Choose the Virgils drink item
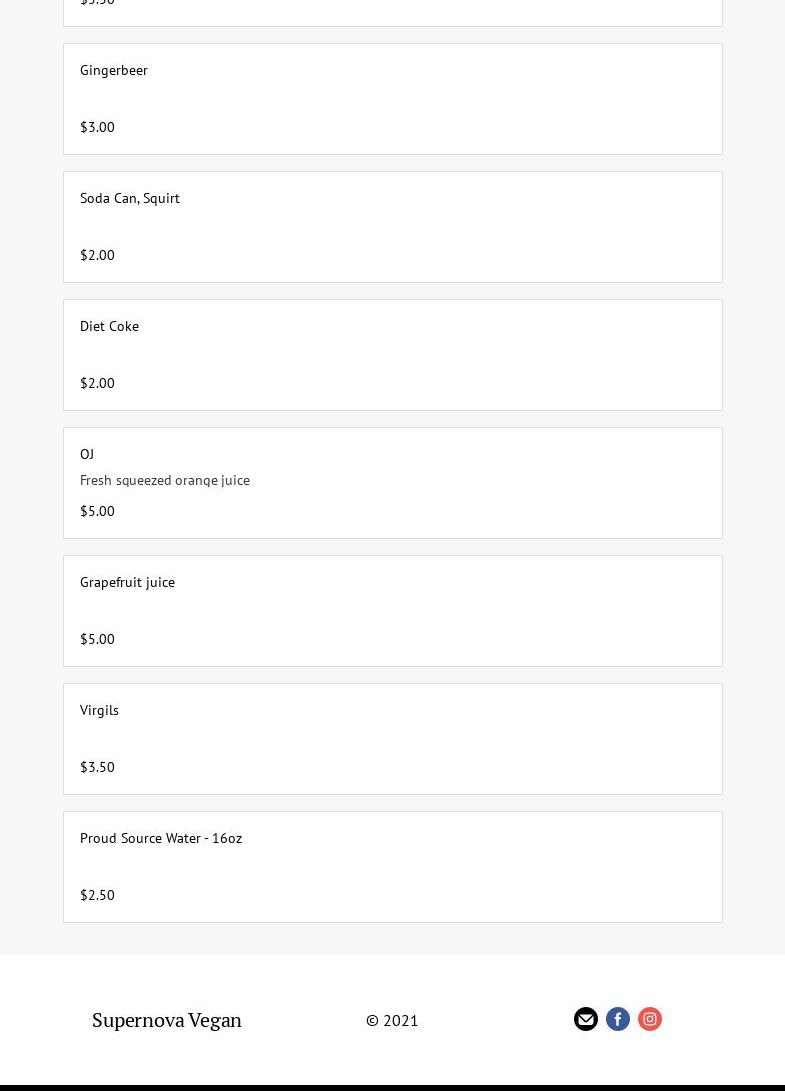Screen dimensions: 785x1091 [99, 710]
